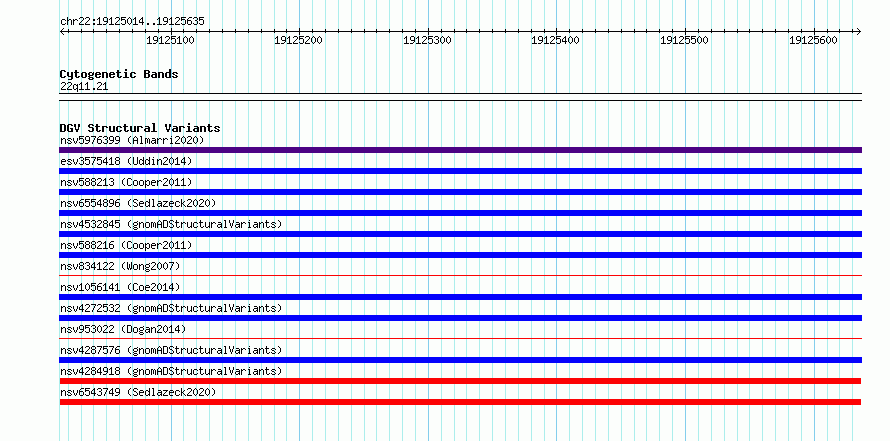Open nsv4272532 (gnomADStructuralVariants) label
Screen dimensions: 890x441
[x=171, y=308]
